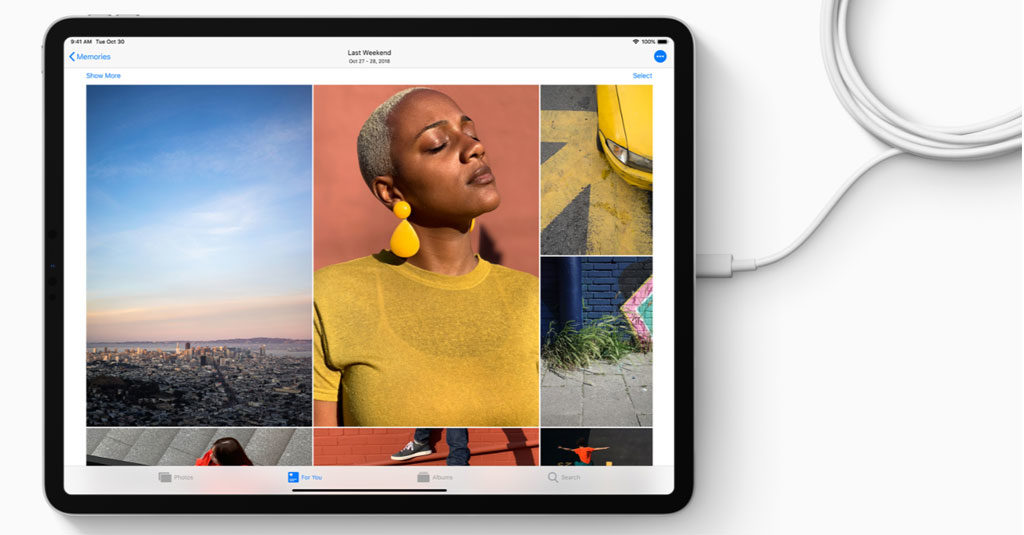
Task: Tap the Select button
Action: pos(642,76)
